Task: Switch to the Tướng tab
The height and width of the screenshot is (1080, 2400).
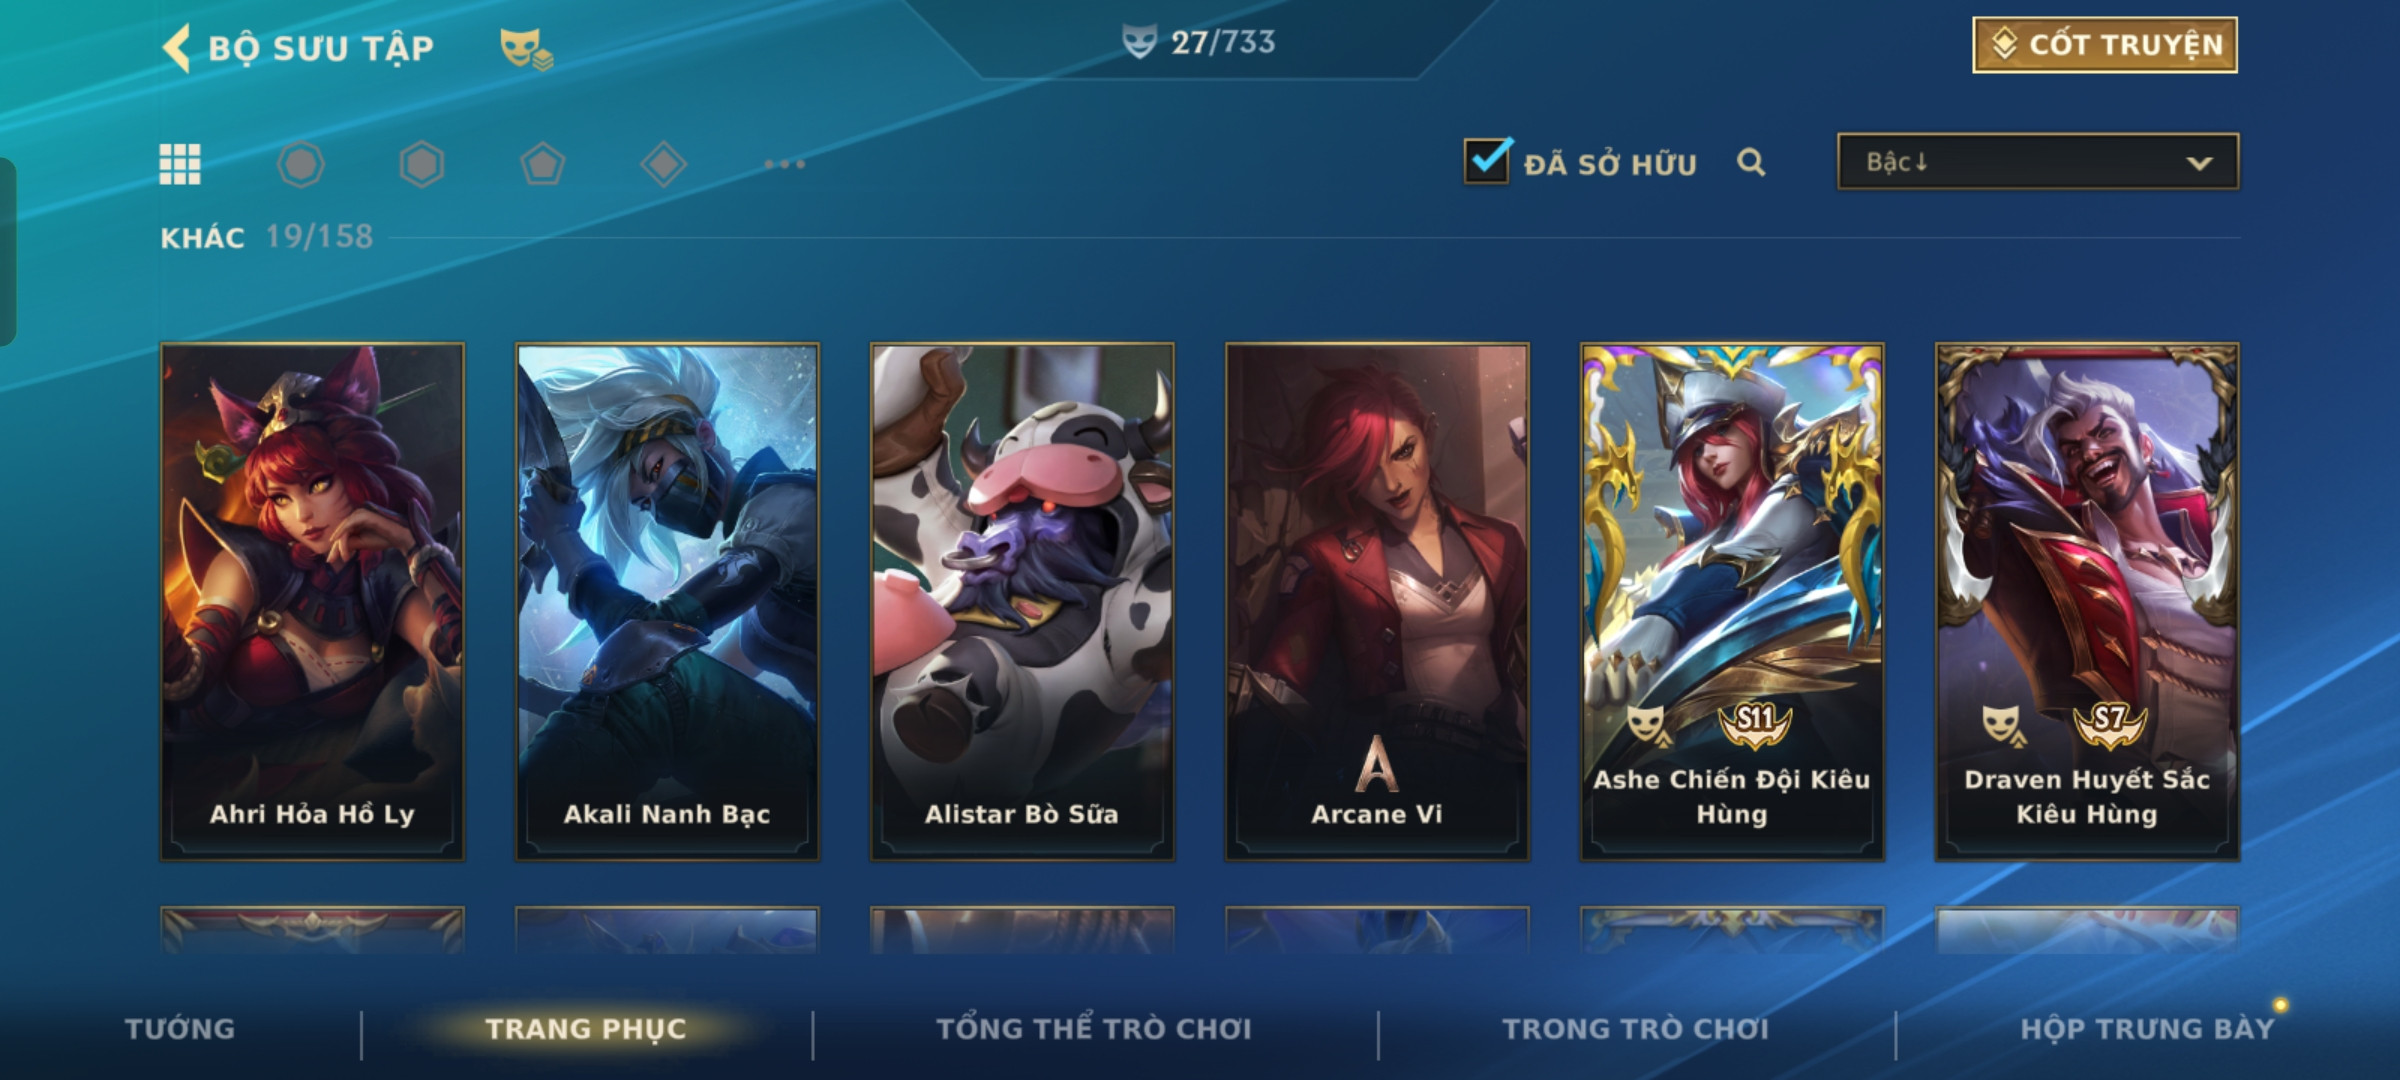Action: [180, 1029]
